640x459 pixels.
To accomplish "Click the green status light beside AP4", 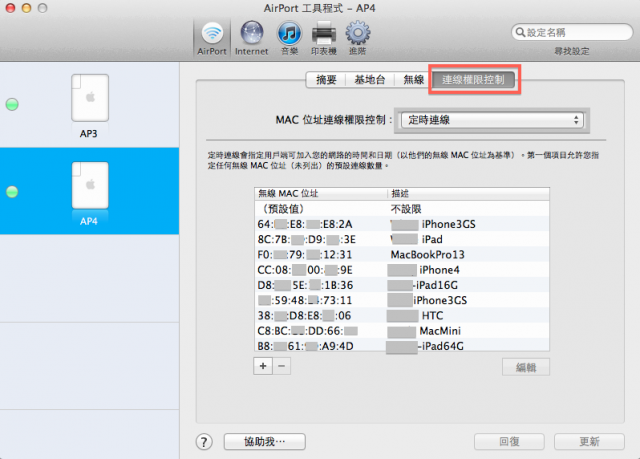I will click(12, 192).
